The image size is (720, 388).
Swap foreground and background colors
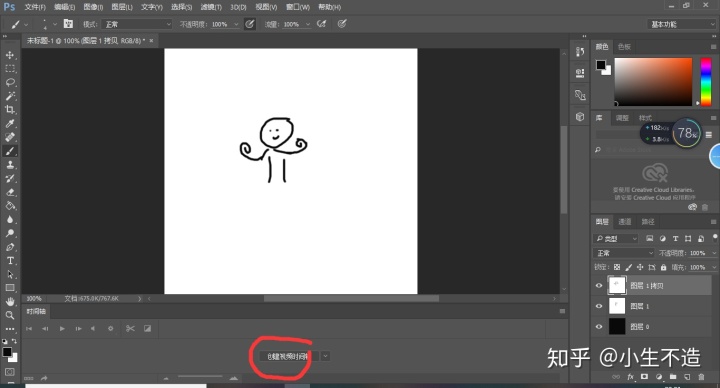point(14,341)
